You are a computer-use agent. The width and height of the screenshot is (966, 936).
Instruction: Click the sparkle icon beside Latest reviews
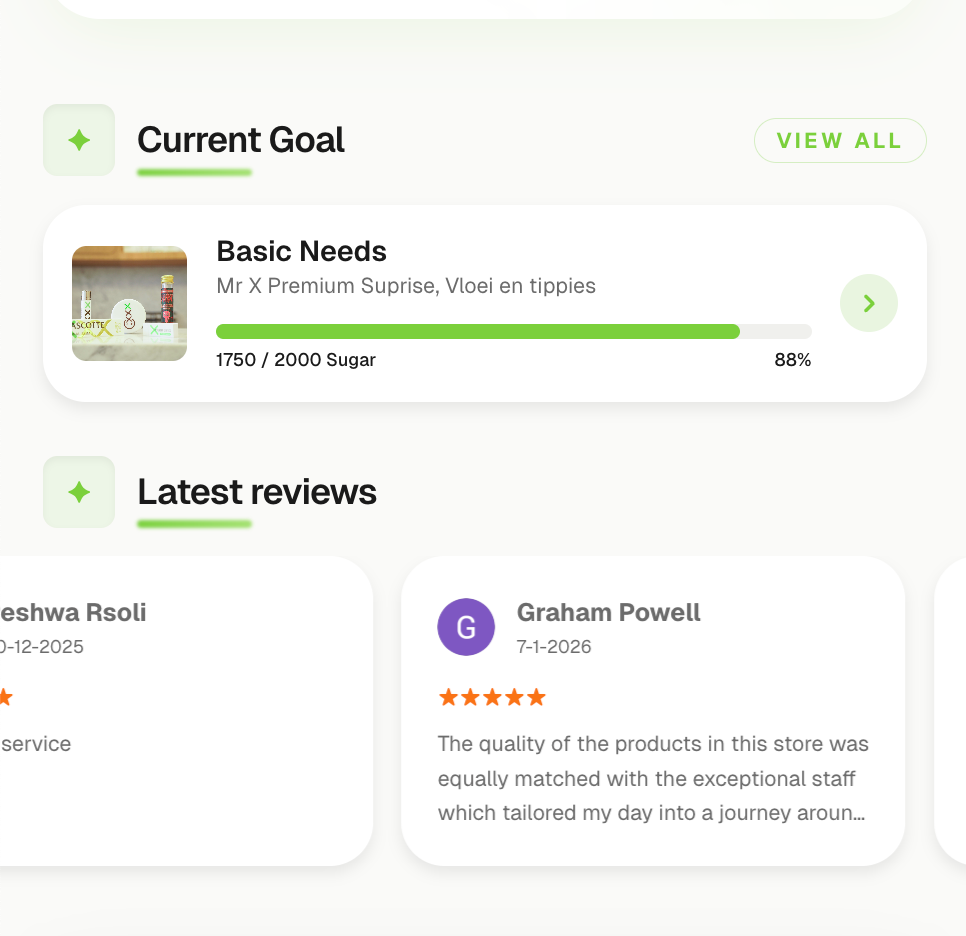coord(79,492)
